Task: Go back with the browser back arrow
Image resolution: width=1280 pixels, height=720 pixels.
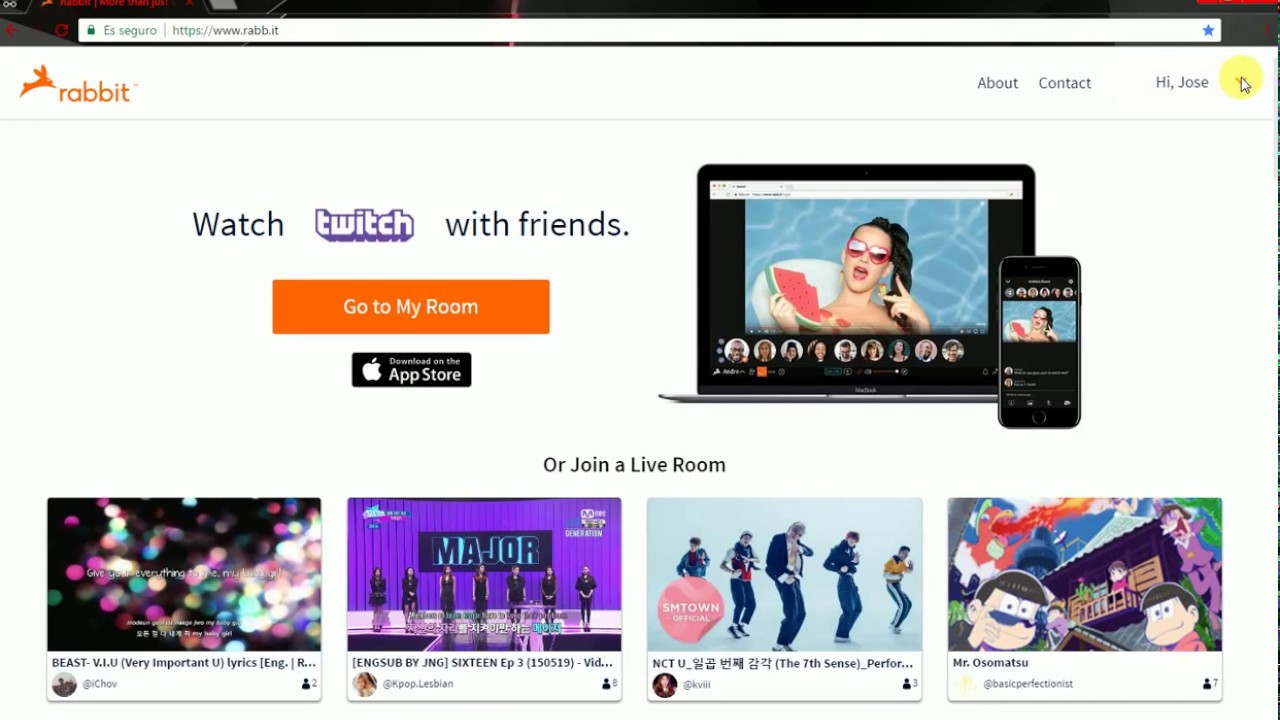Action: 12,30
